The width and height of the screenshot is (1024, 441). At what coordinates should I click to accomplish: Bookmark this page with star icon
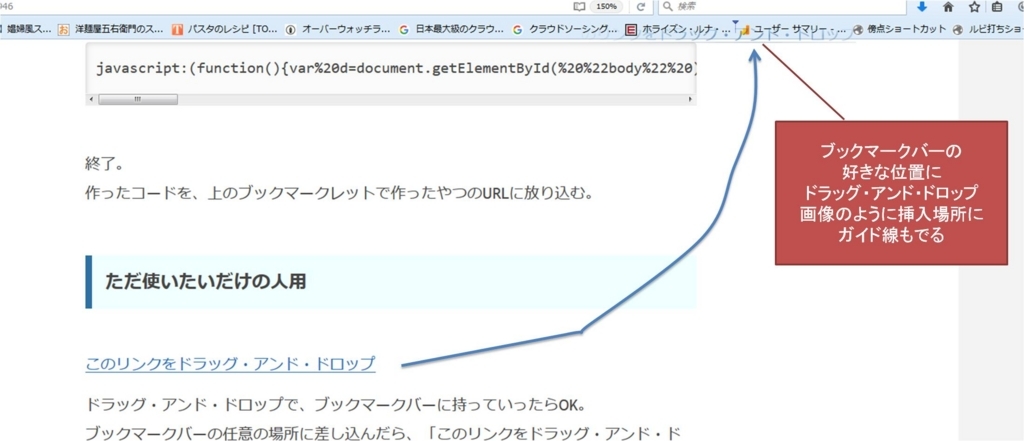pyautogui.click(x=974, y=7)
